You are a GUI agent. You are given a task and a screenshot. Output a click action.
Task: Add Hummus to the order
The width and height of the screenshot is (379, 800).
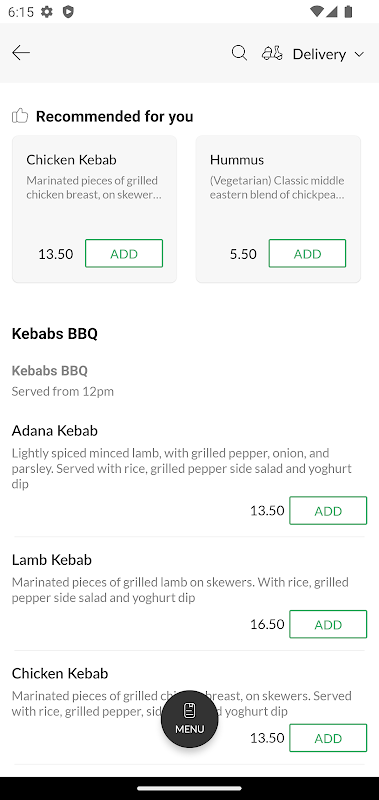tap(308, 254)
